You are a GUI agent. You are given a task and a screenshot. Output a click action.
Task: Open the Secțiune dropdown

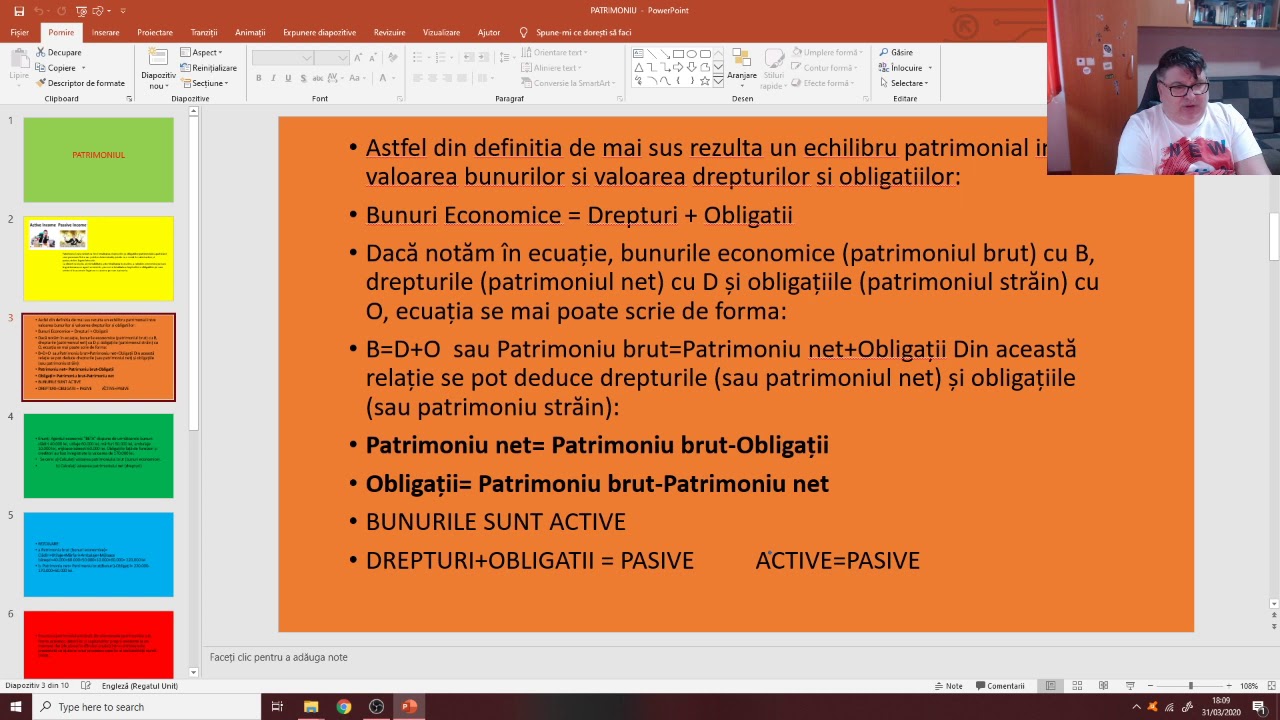pos(204,83)
